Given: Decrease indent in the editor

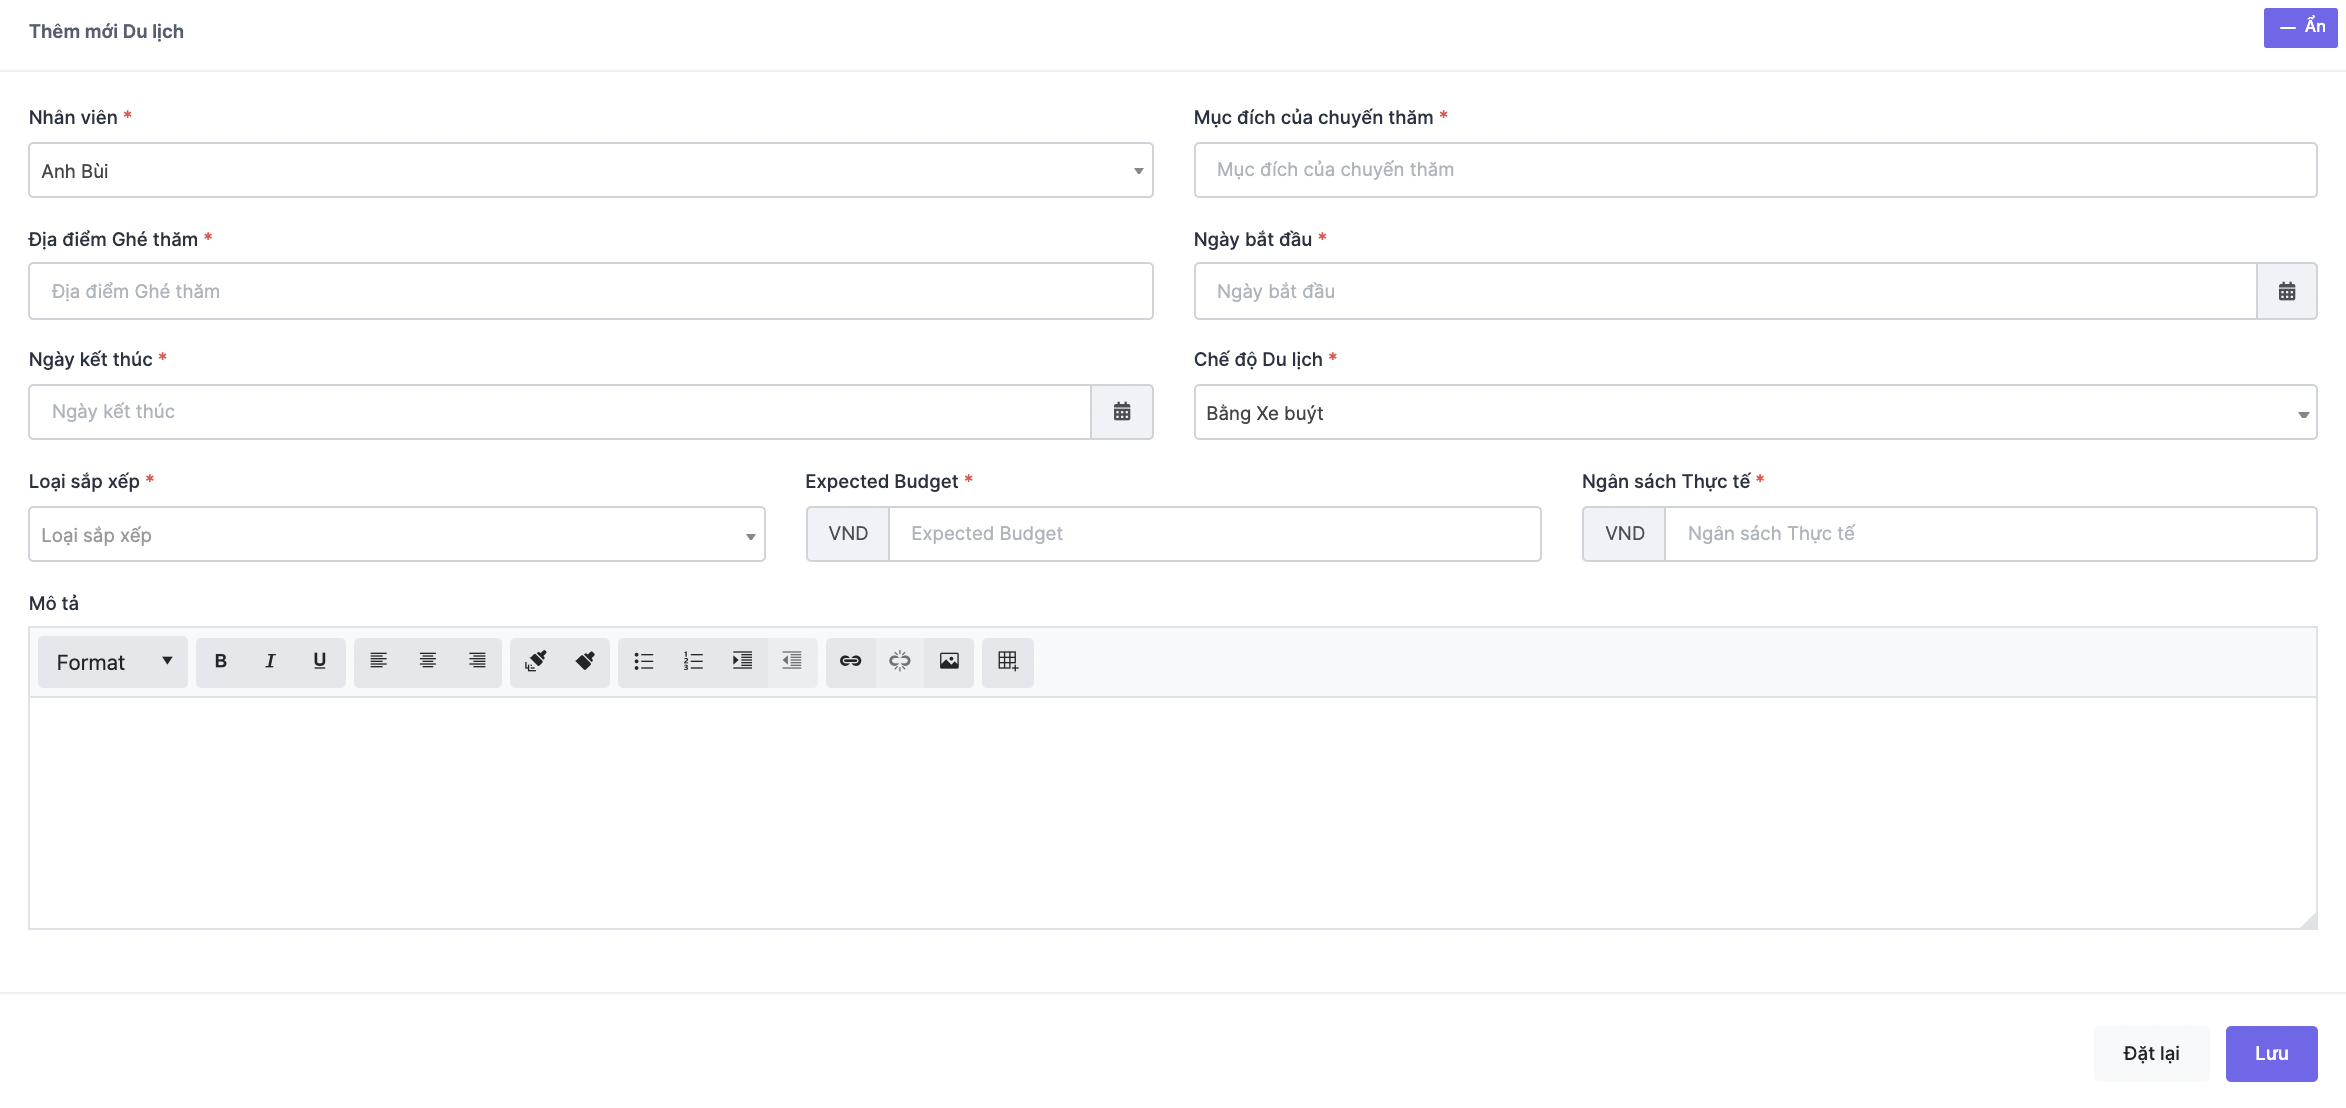Looking at the screenshot, I should coord(792,661).
